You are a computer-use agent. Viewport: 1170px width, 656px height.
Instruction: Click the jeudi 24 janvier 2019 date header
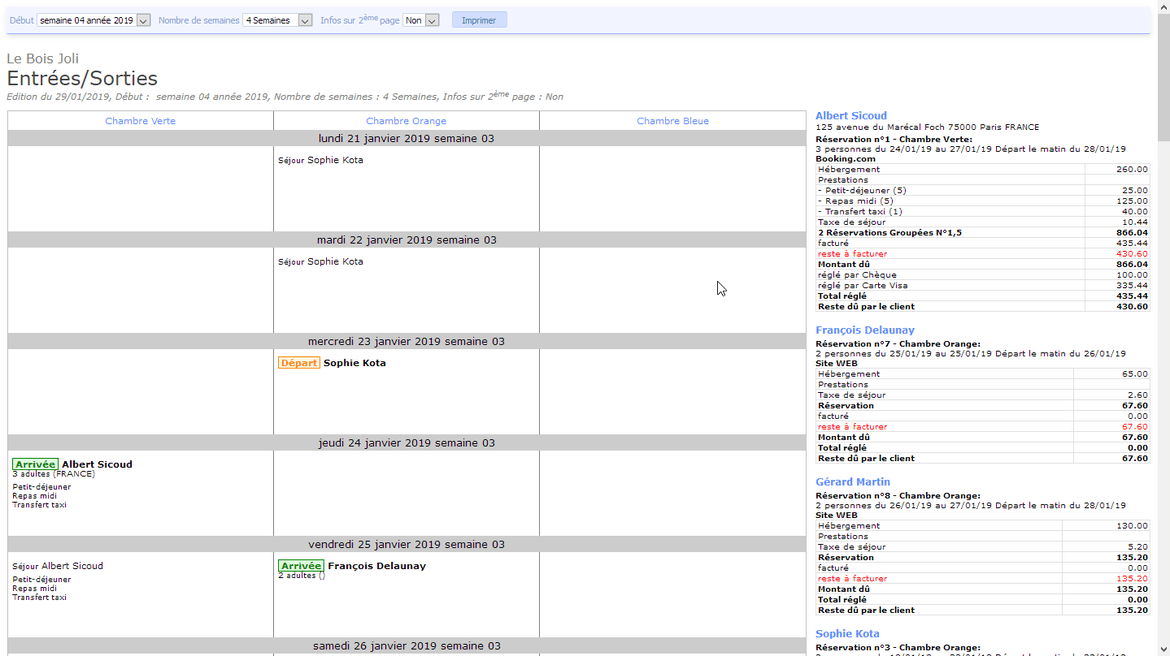(x=406, y=443)
